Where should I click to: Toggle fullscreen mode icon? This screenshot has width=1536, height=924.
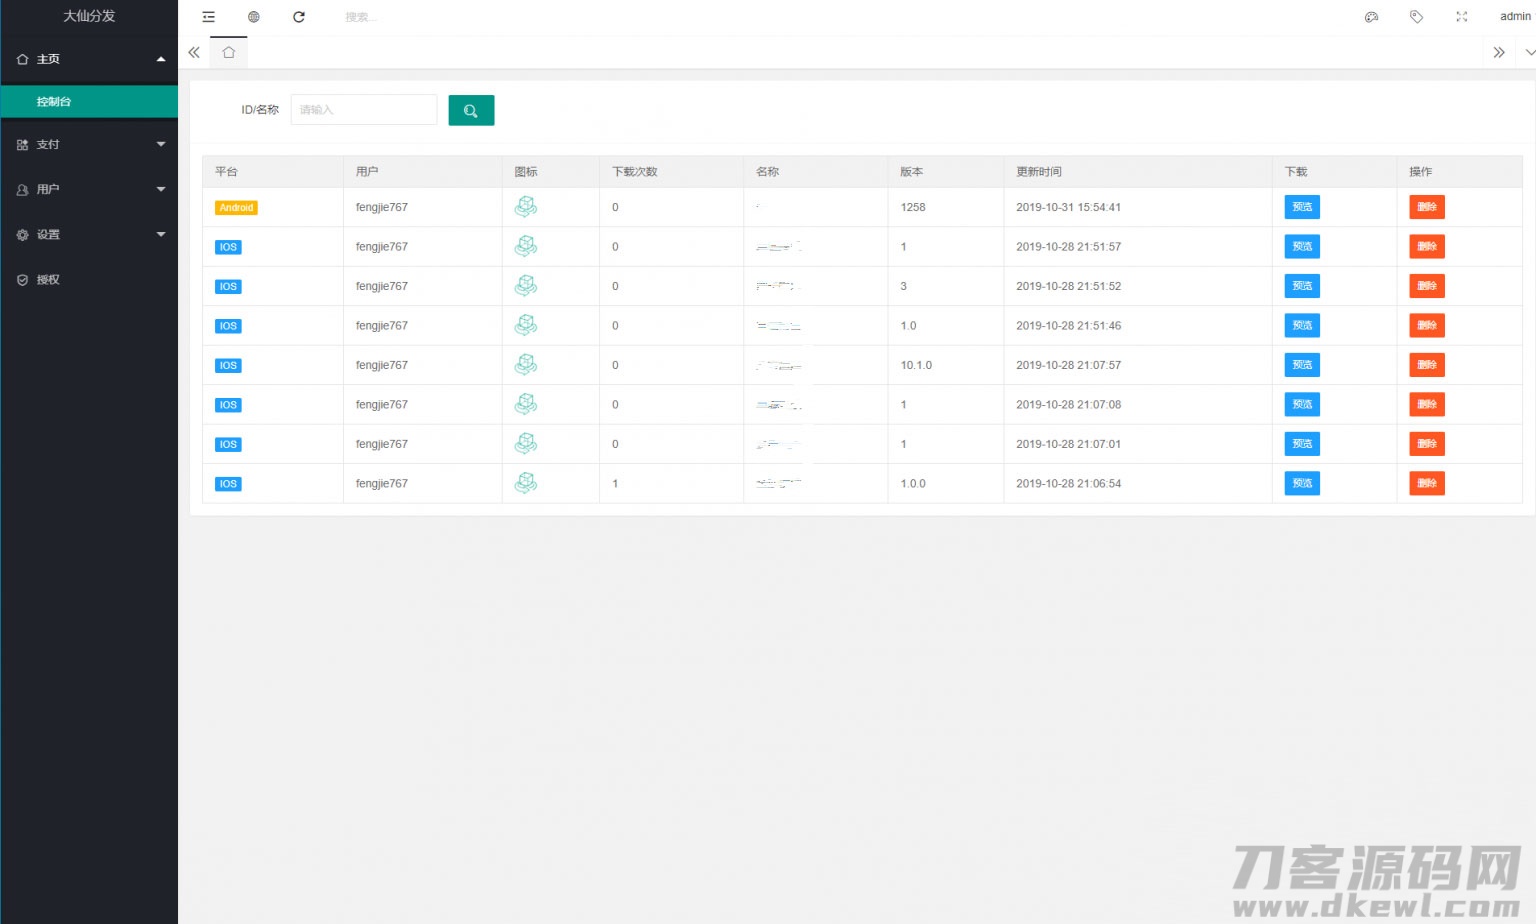1461,17
